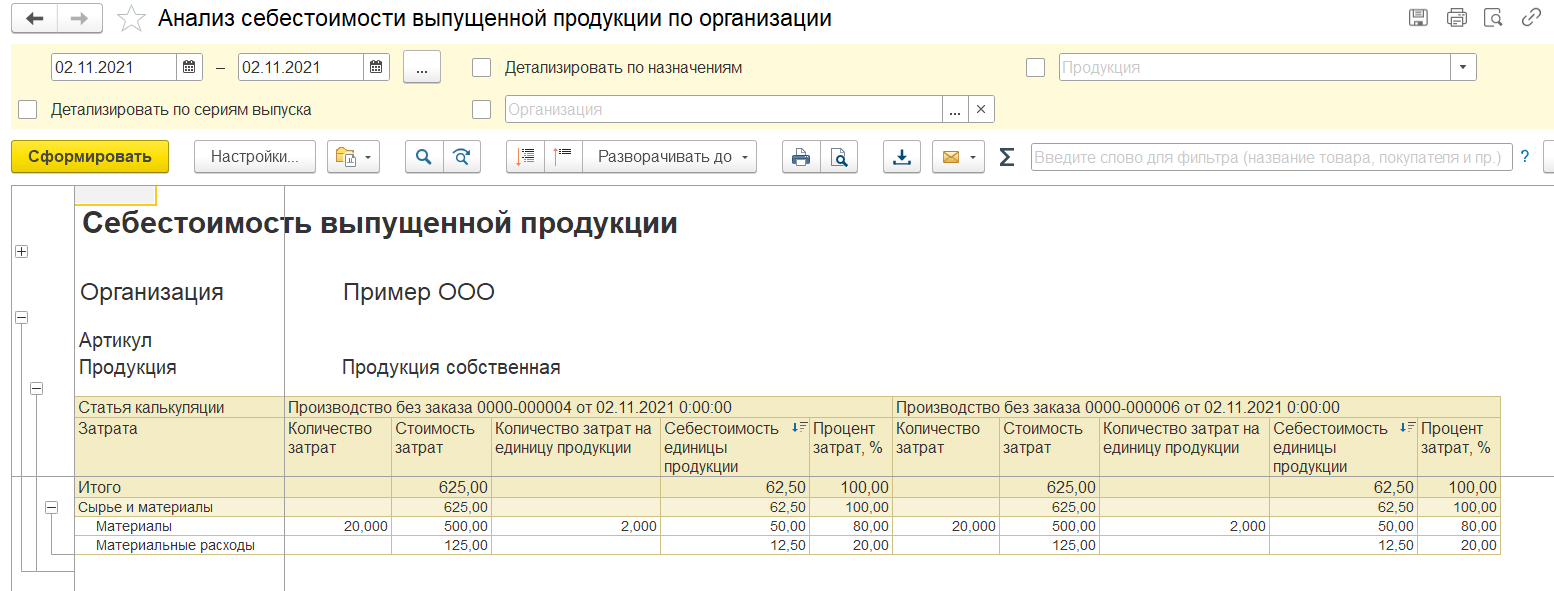Add report to favorites with star

coord(130,18)
